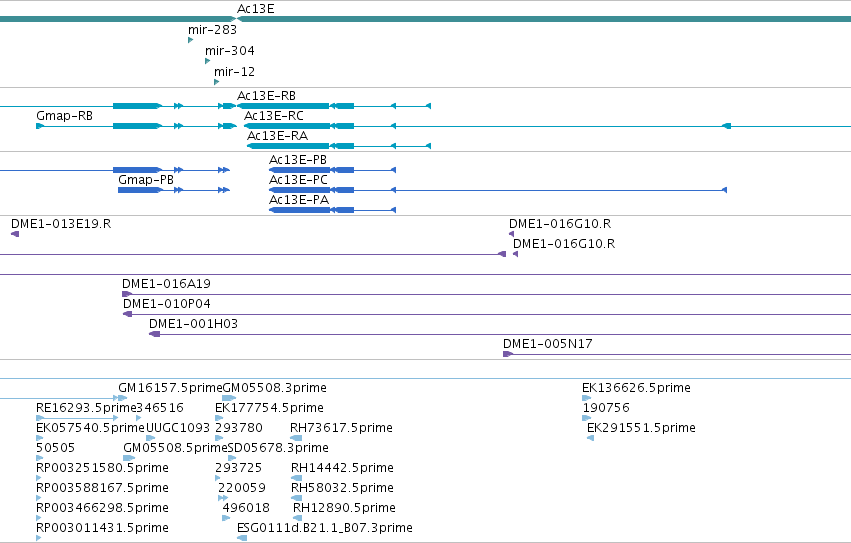This screenshot has width=851, height=543.
Task: Click the thick exon bar under Ac13E-RA
Action: [x=289, y=146]
